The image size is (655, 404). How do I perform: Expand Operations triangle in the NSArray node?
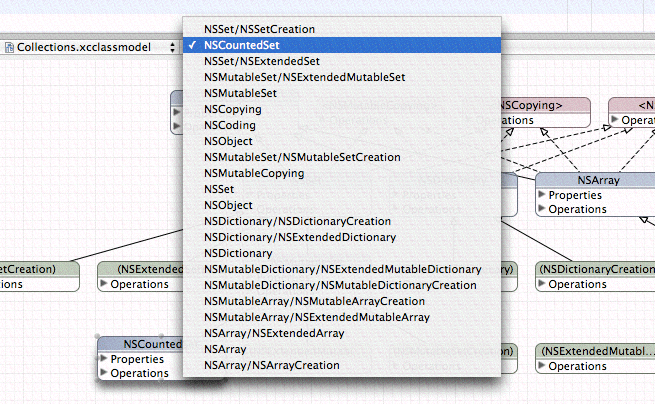point(543,209)
